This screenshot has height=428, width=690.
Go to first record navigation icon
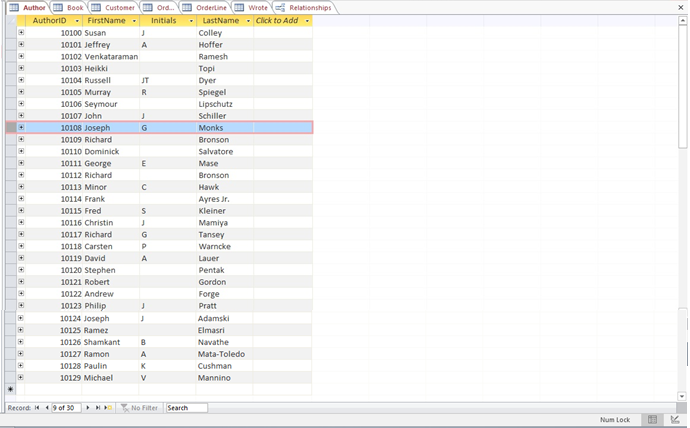pos(37,408)
